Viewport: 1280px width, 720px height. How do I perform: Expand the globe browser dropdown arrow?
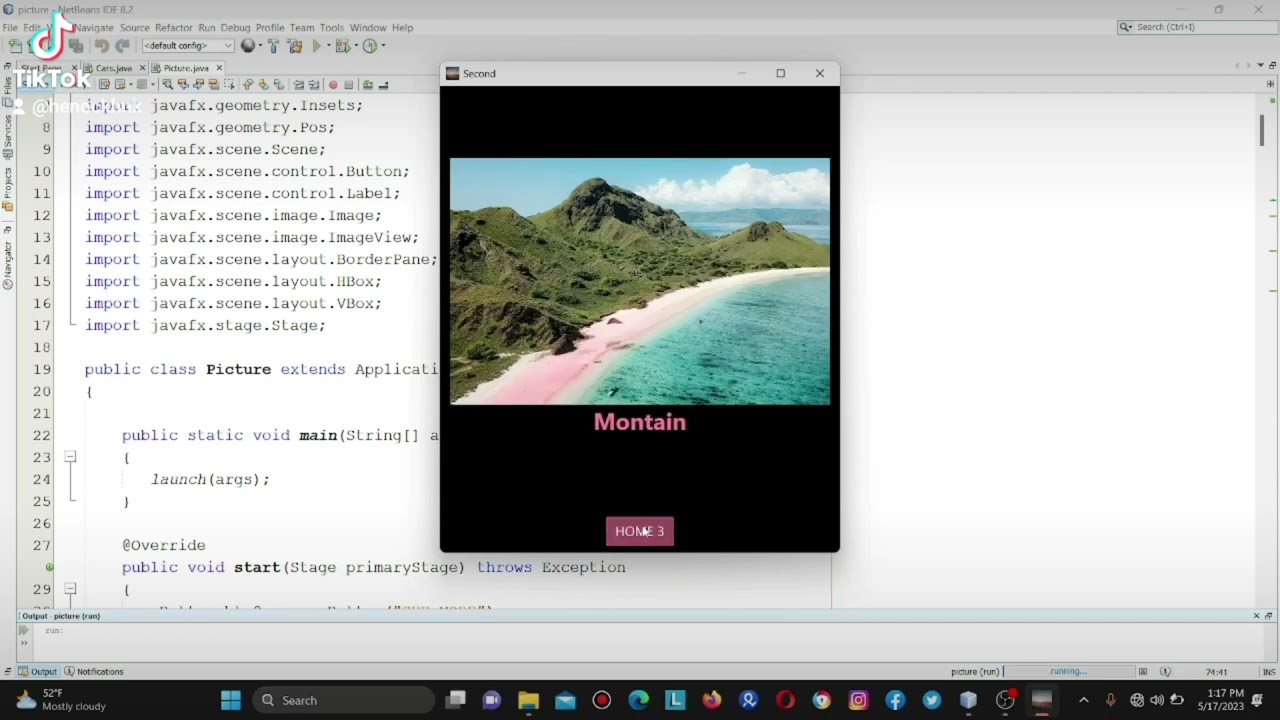pyautogui.click(x=260, y=46)
